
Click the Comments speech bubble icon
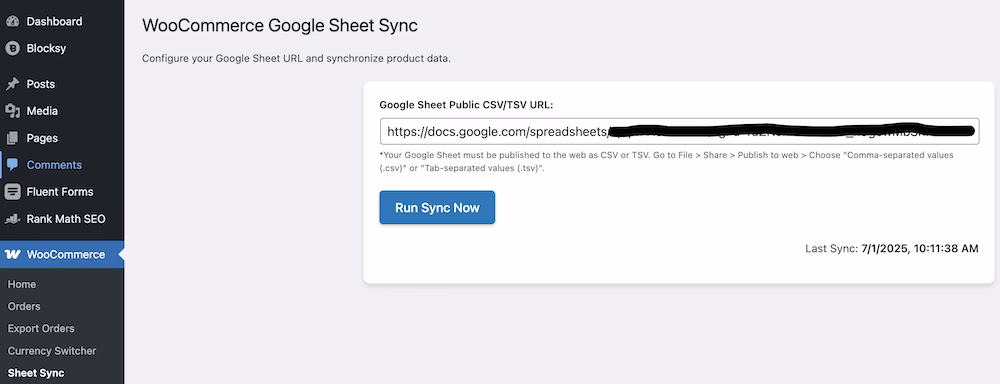click(x=13, y=165)
